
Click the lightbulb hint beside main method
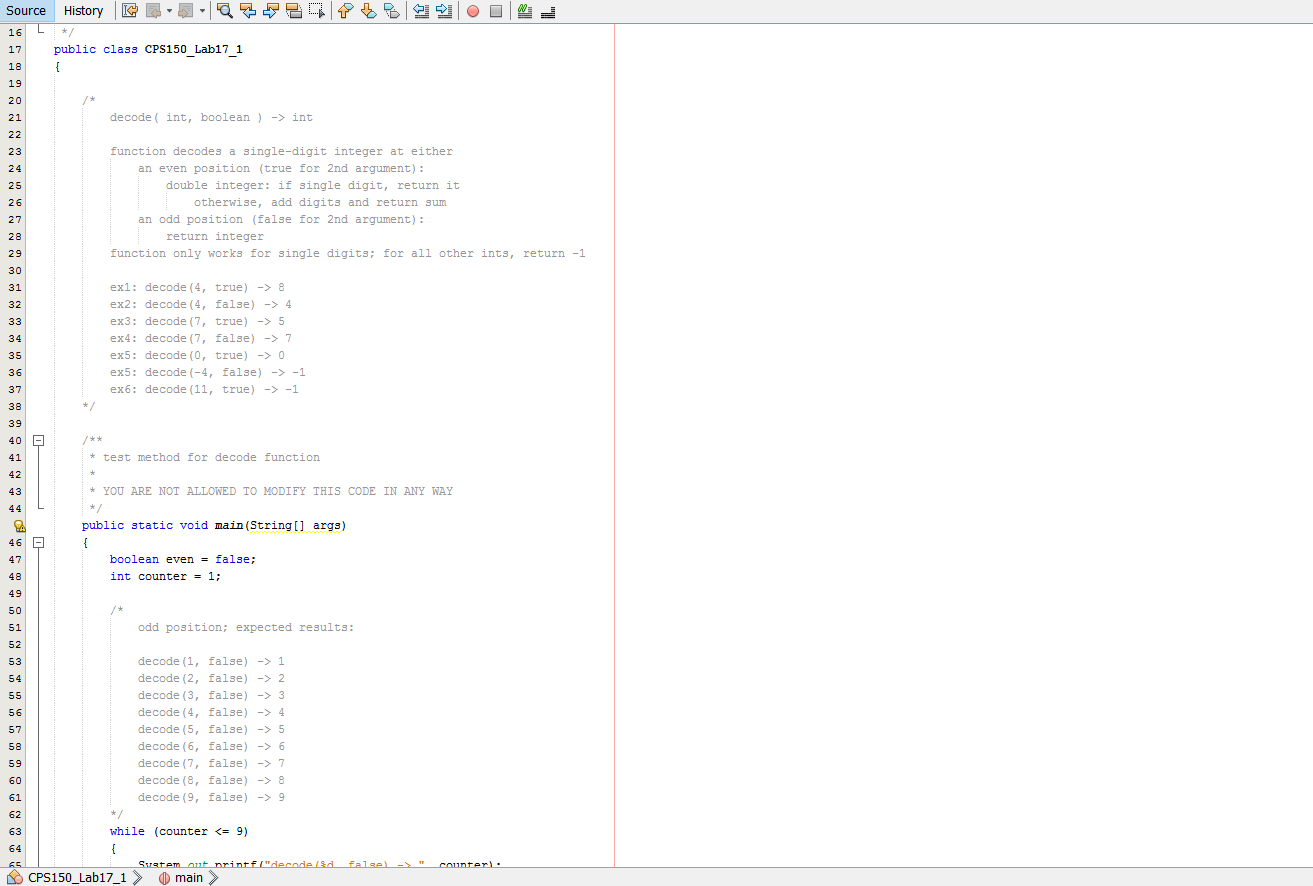pyautogui.click(x=19, y=526)
